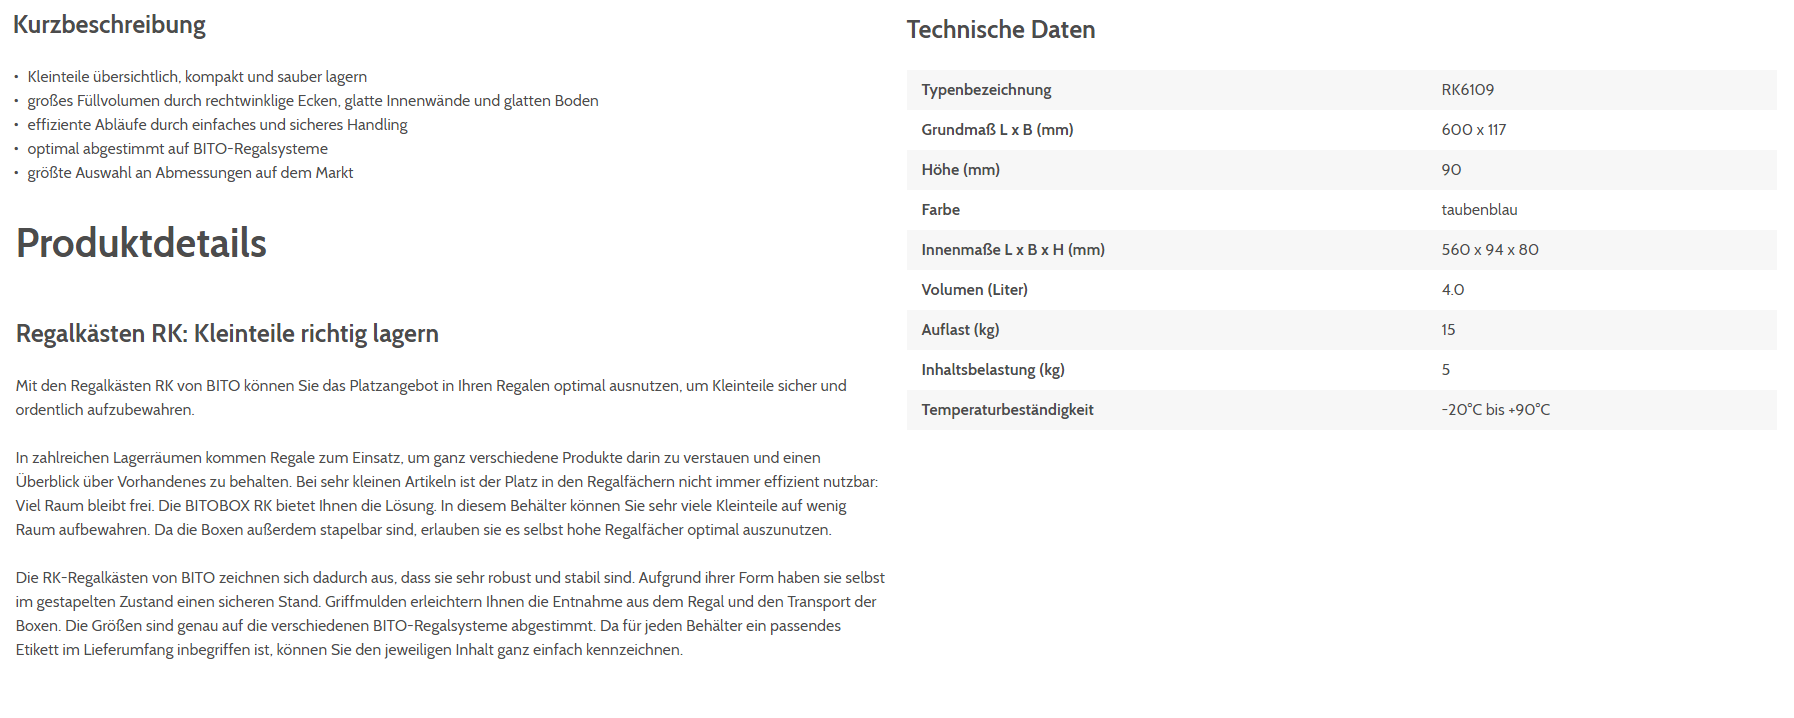
Task: Click the Temperaturbeständigkeit row label
Action: point(1007,410)
